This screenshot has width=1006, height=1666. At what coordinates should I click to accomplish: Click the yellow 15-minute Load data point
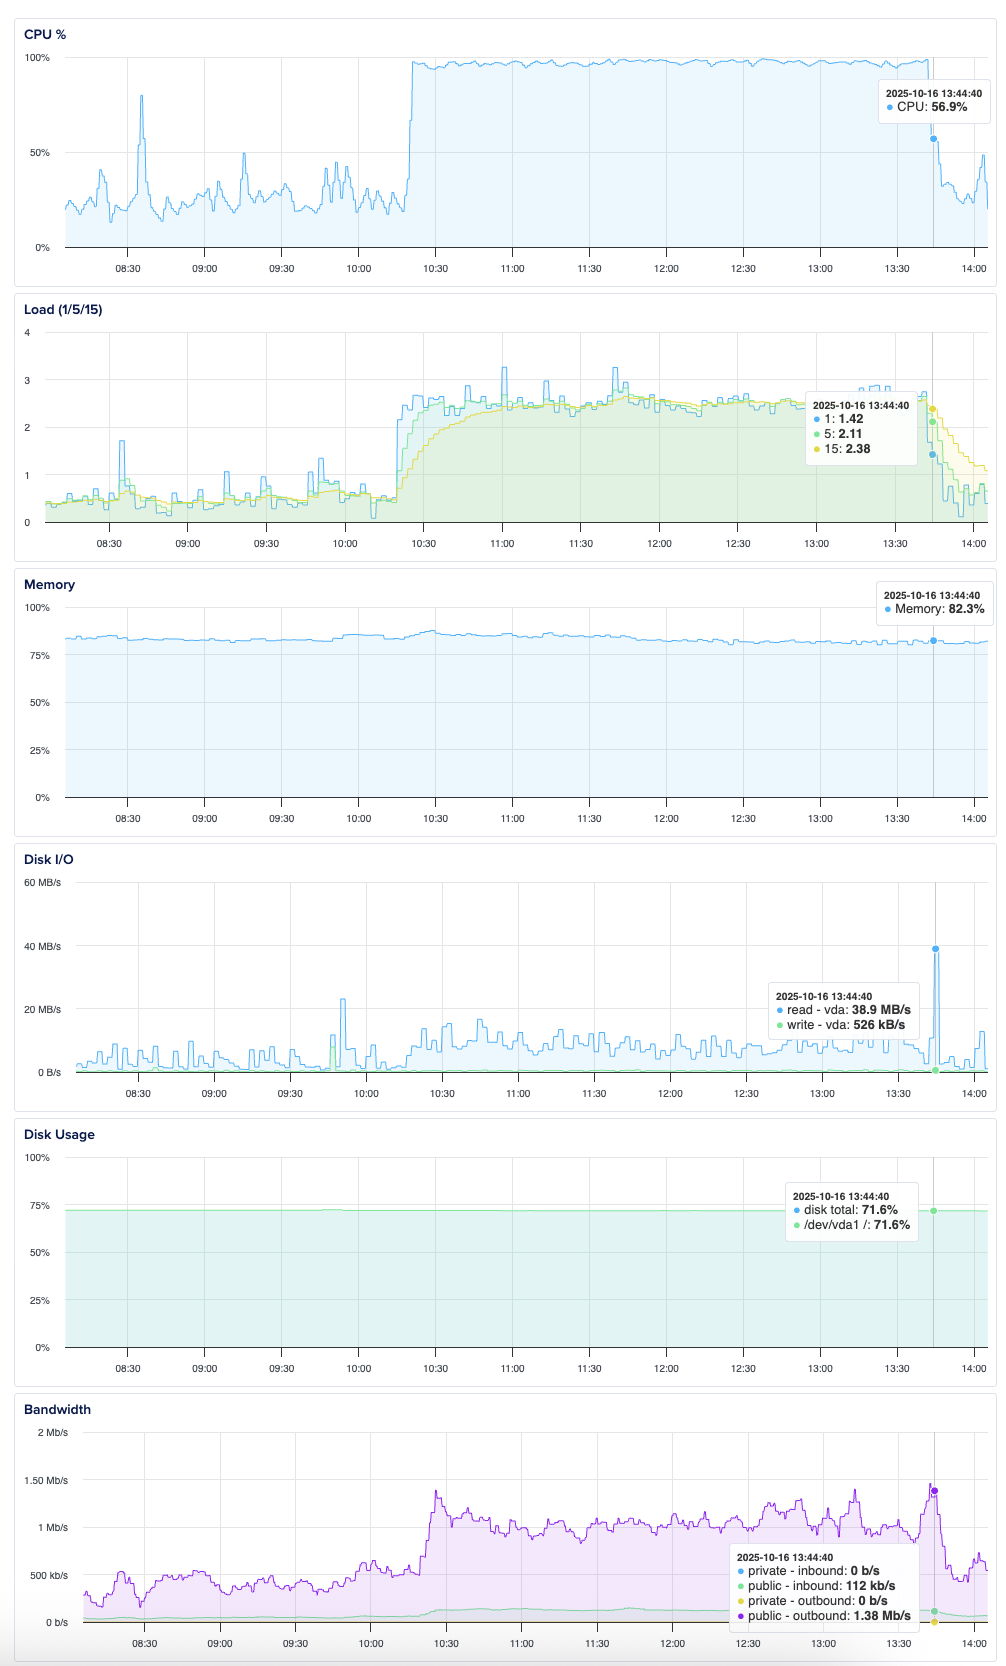click(933, 409)
